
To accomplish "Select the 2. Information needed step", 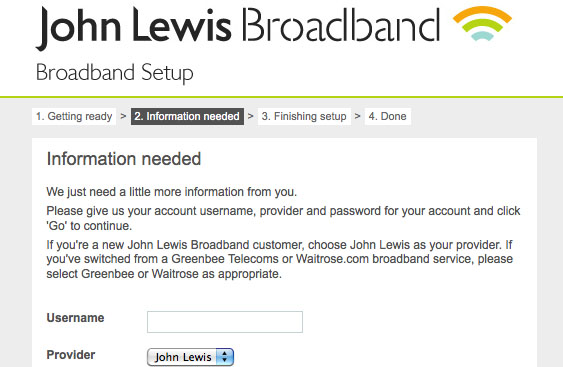I will [x=187, y=116].
